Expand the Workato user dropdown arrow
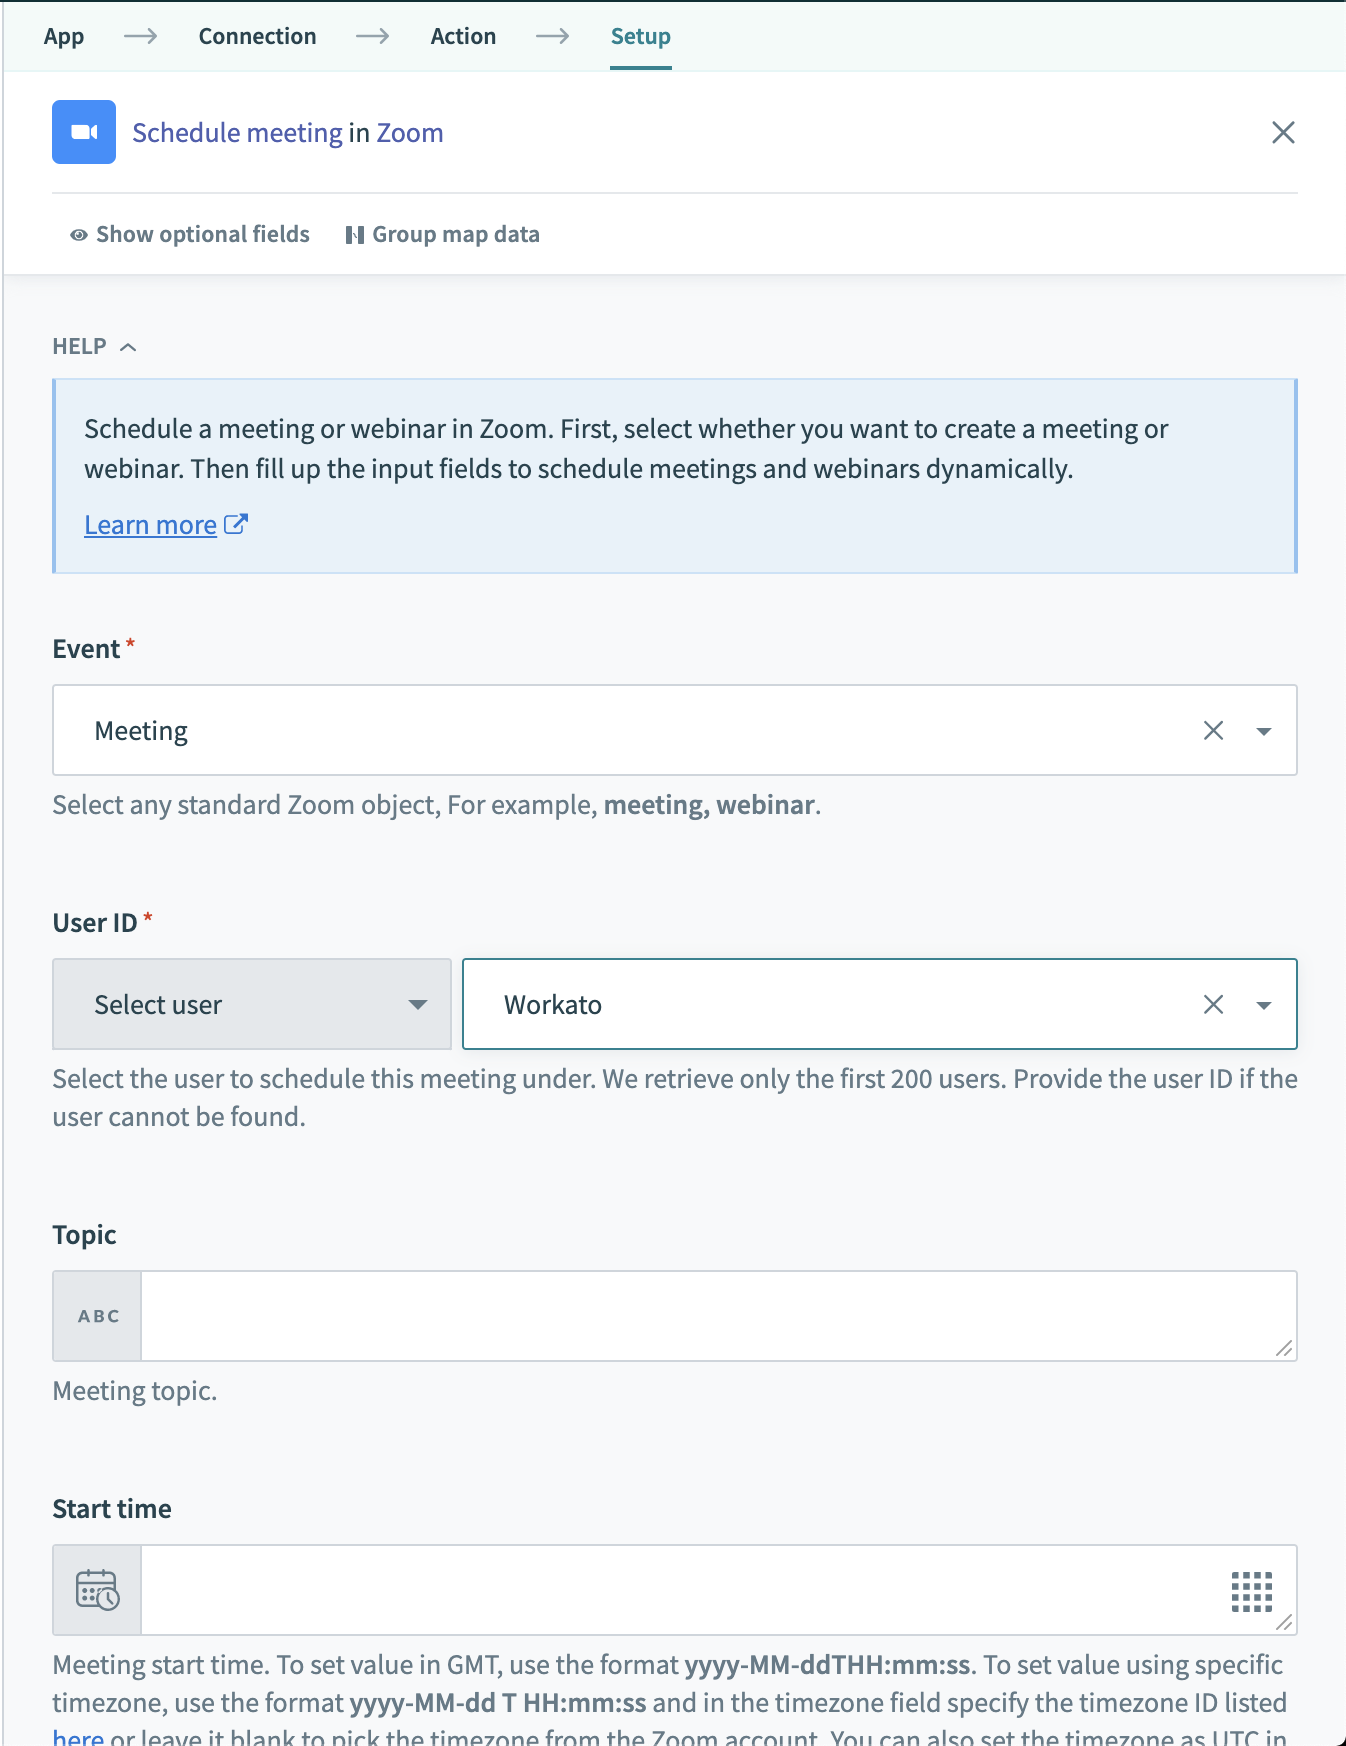The width and height of the screenshot is (1346, 1746). pos(1264,1004)
